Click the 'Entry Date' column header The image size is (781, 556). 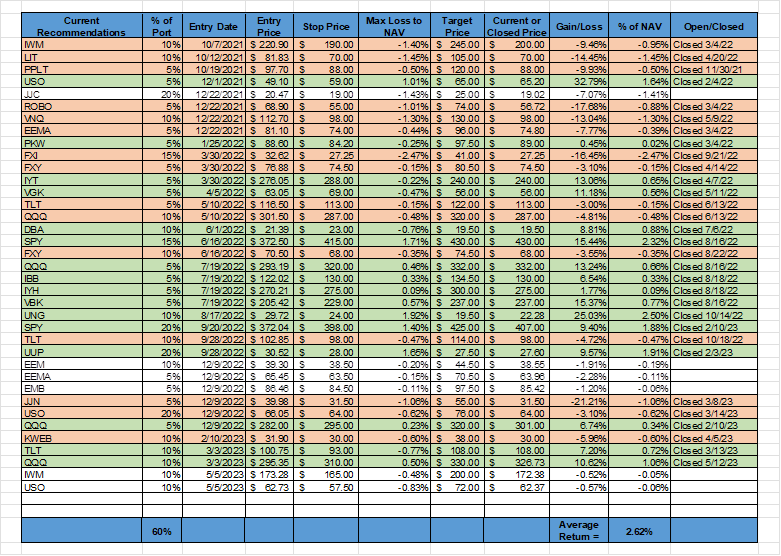coord(213,26)
